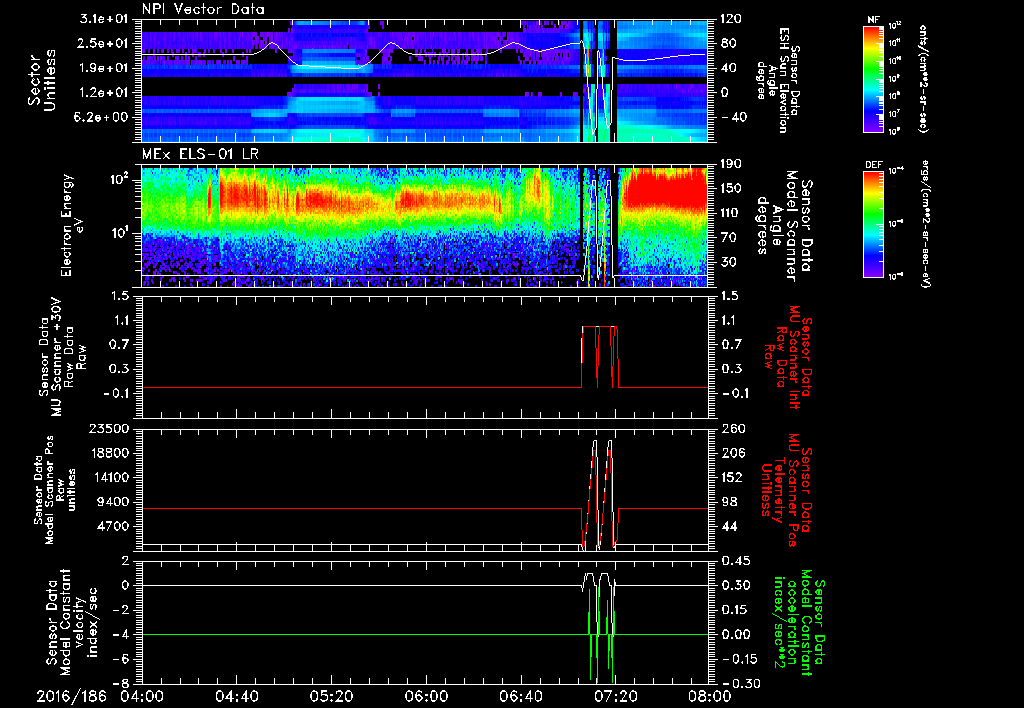This screenshot has width=1024, height=708.
Task: Click the '0.45' acceleration tick value
Action: coord(734,561)
